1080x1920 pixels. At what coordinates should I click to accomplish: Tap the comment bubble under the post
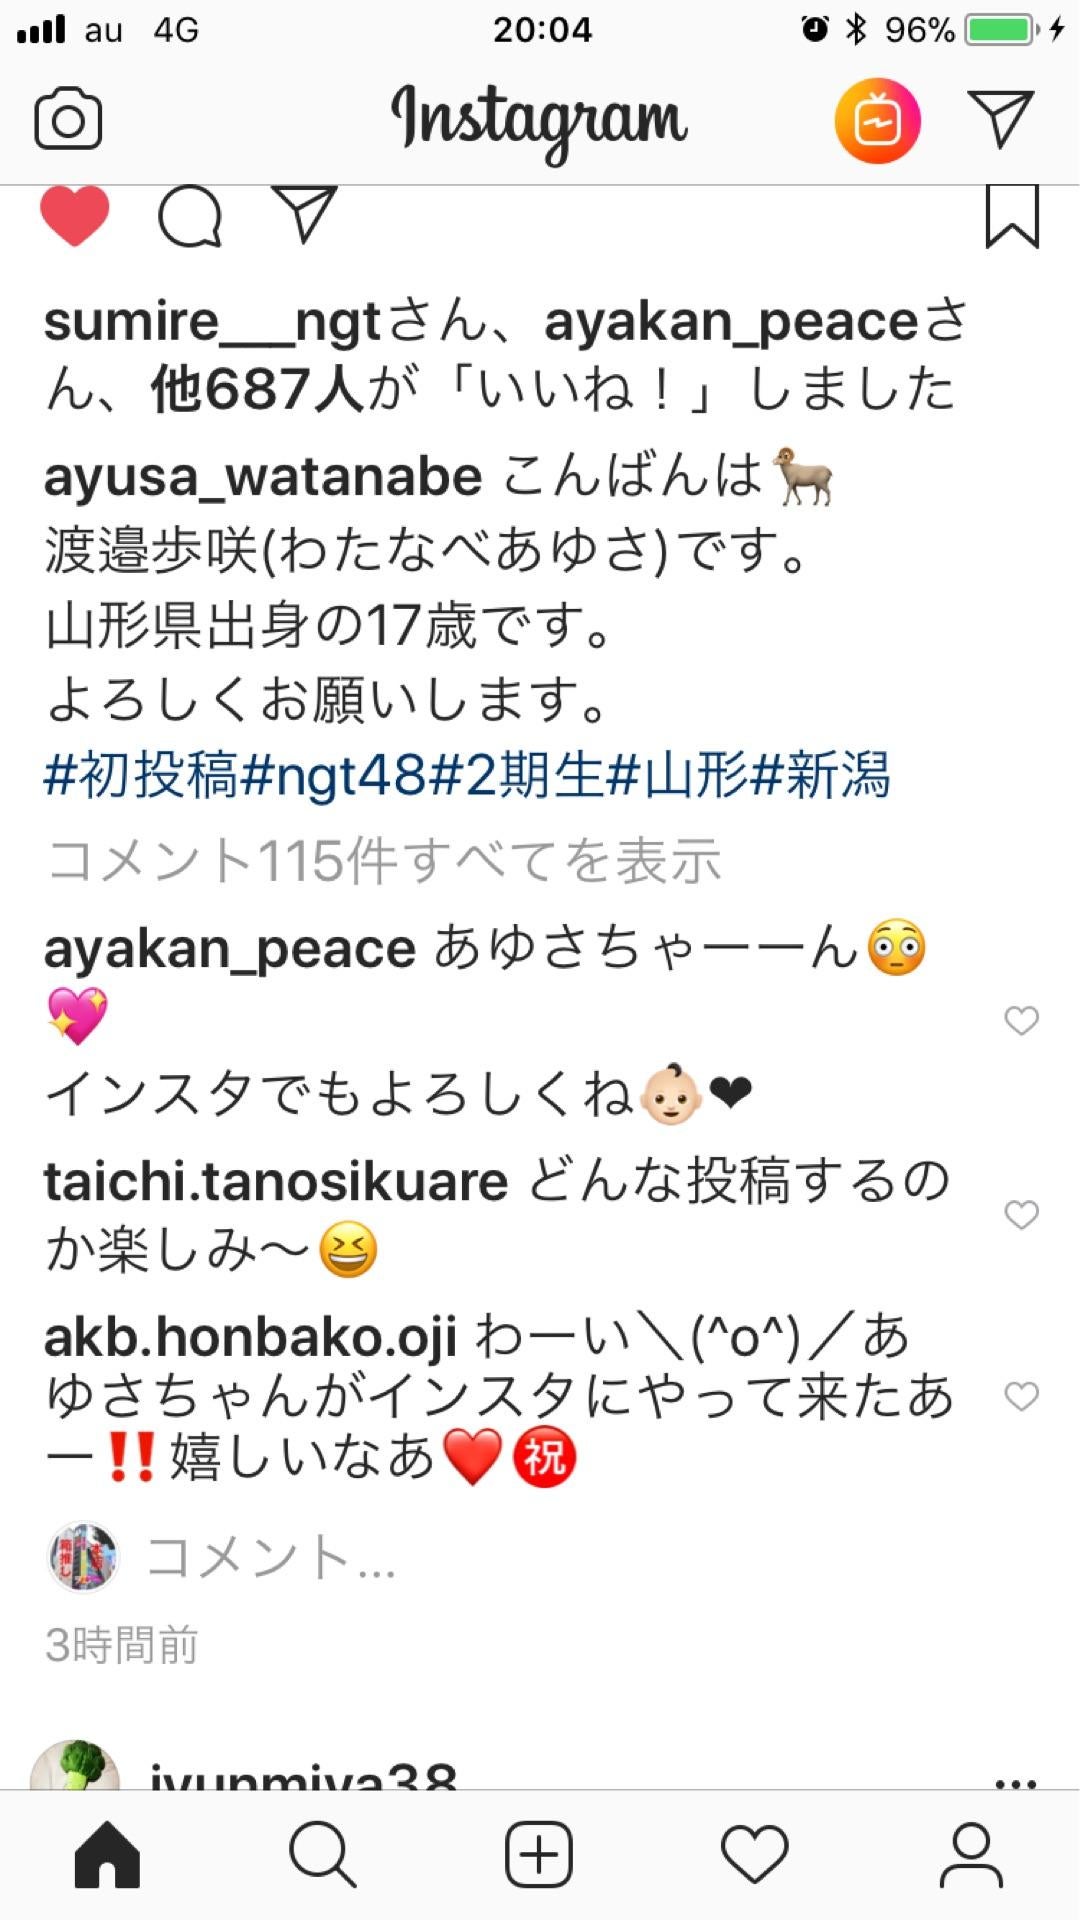[x=189, y=216]
